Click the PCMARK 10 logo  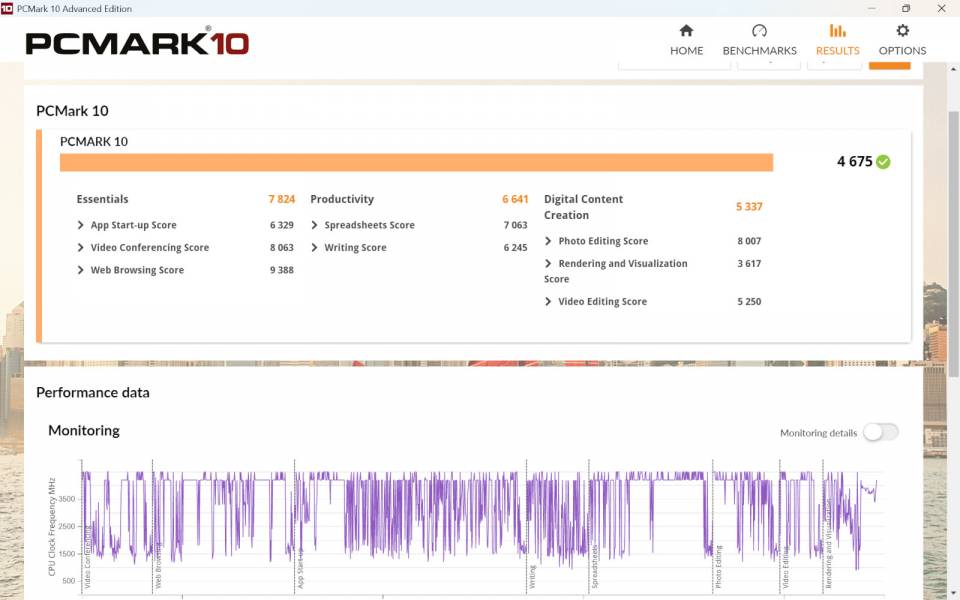tap(137, 42)
